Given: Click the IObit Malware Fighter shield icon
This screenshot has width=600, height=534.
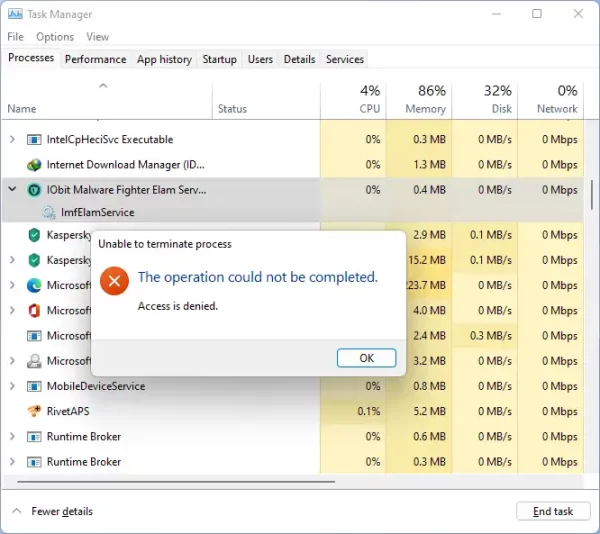Looking at the screenshot, I should (x=34, y=190).
